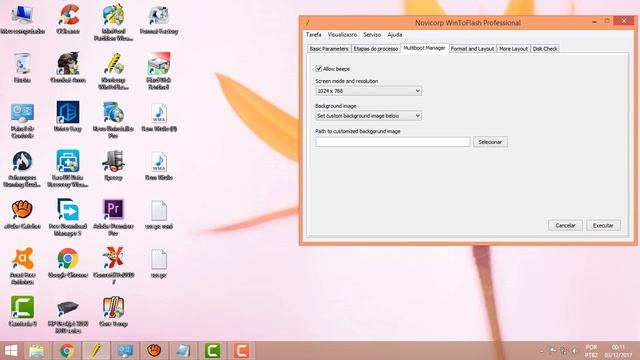Switch to More Layout tab
Screen dimensions: 640x360
click(x=513, y=49)
